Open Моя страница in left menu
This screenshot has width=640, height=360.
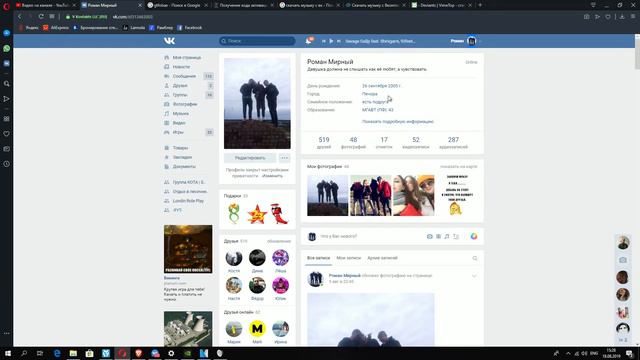(187, 58)
